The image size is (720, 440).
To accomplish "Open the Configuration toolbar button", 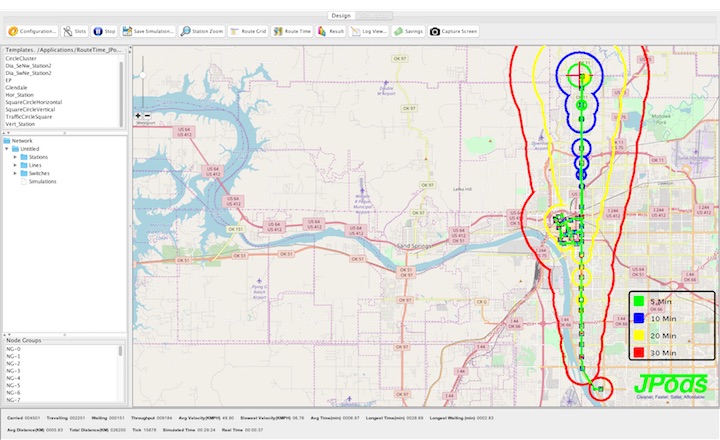I will pos(33,31).
